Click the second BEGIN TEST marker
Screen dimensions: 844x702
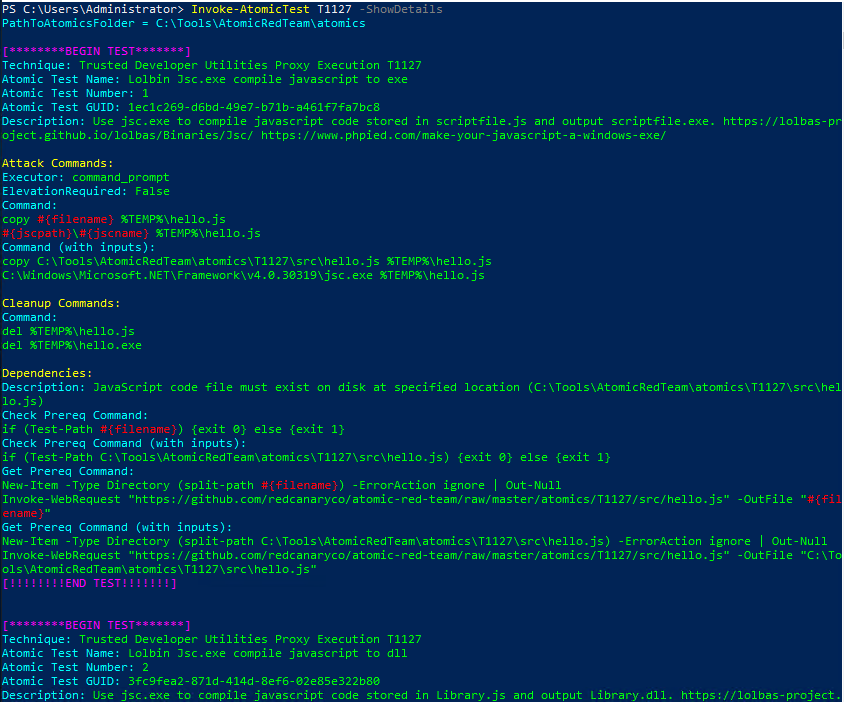coord(96,625)
